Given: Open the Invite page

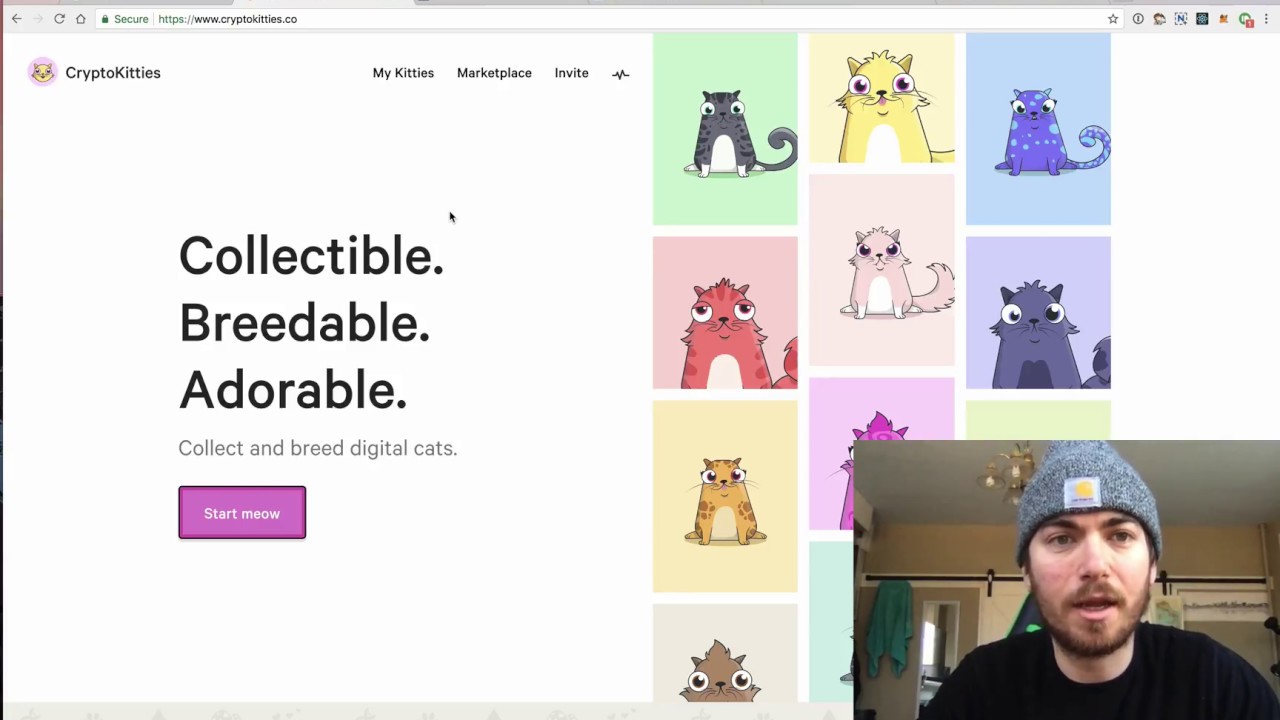Looking at the screenshot, I should click(x=571, y=73).
